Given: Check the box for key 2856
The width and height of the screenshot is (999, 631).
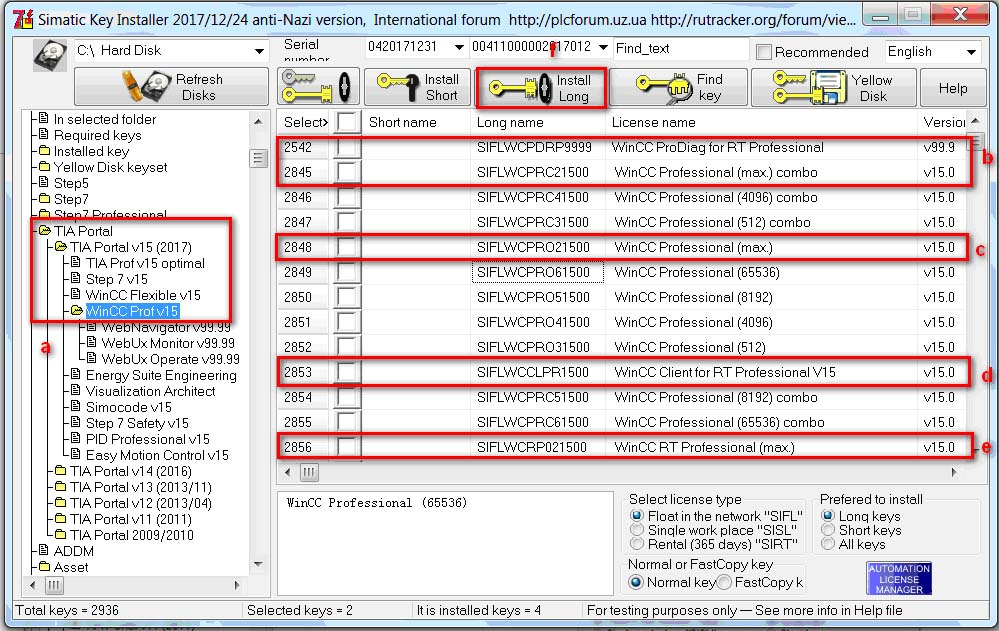Looking at the screenshot, I should tap(347, 447).
